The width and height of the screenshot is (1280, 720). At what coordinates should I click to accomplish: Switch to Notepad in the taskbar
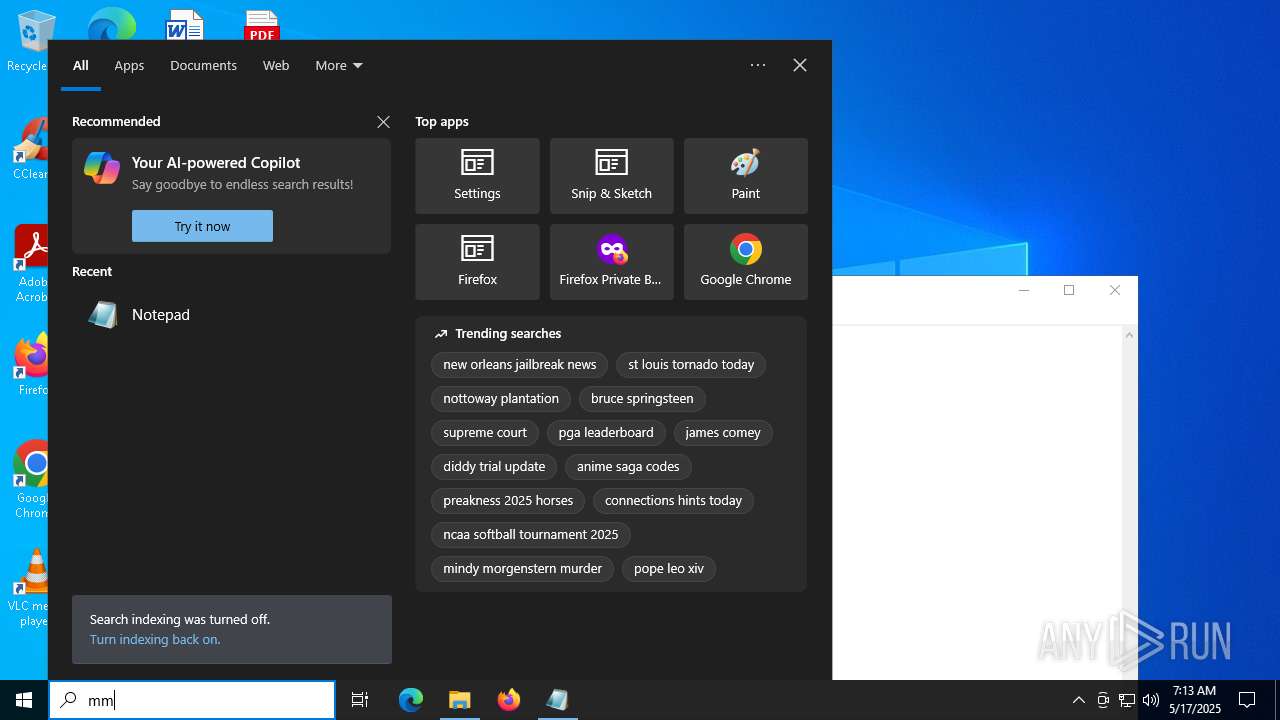click(557, 700)
